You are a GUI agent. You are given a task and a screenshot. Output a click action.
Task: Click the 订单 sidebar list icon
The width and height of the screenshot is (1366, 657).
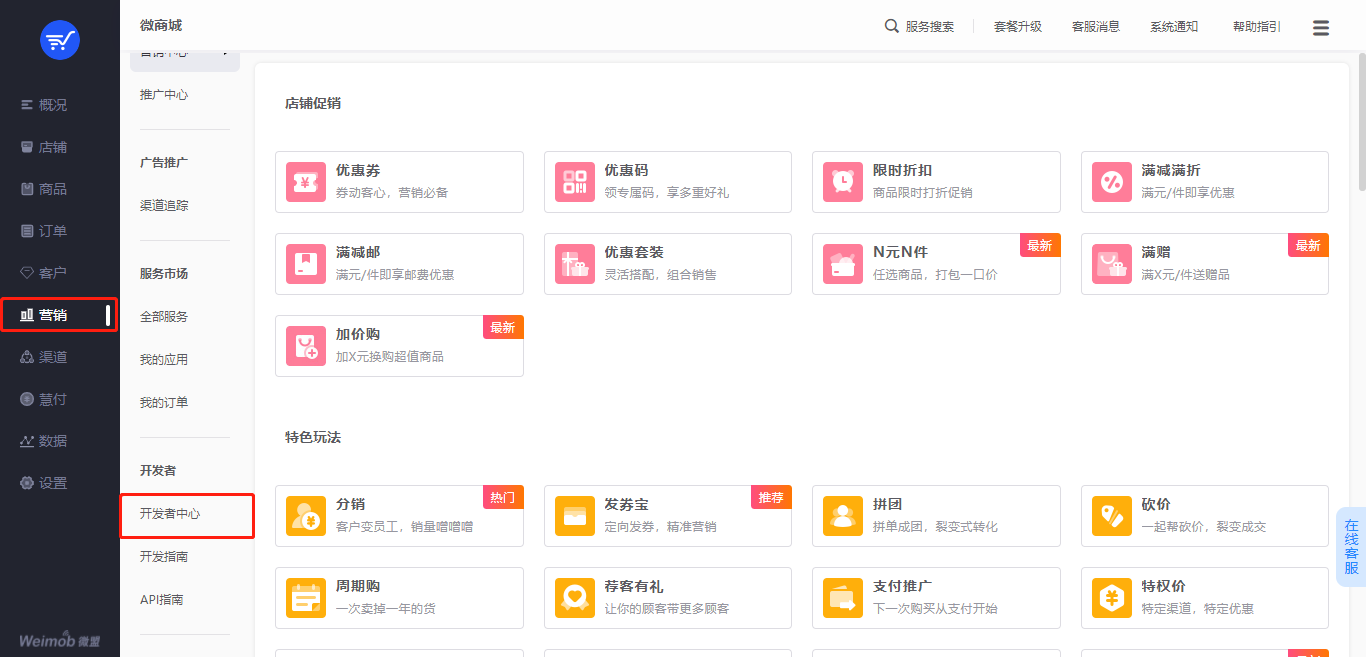click(x=27, y=231)
